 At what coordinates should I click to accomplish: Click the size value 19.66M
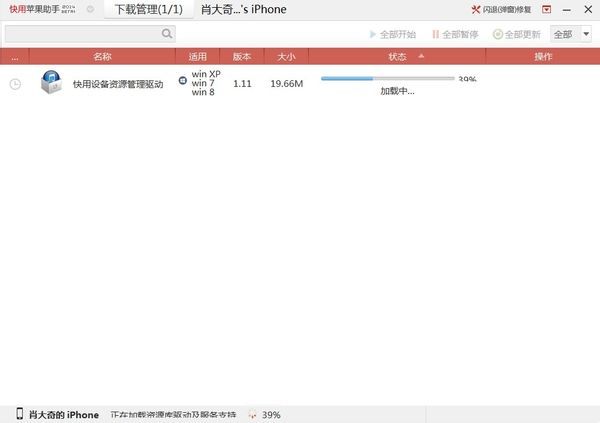[x=287, y=83]
